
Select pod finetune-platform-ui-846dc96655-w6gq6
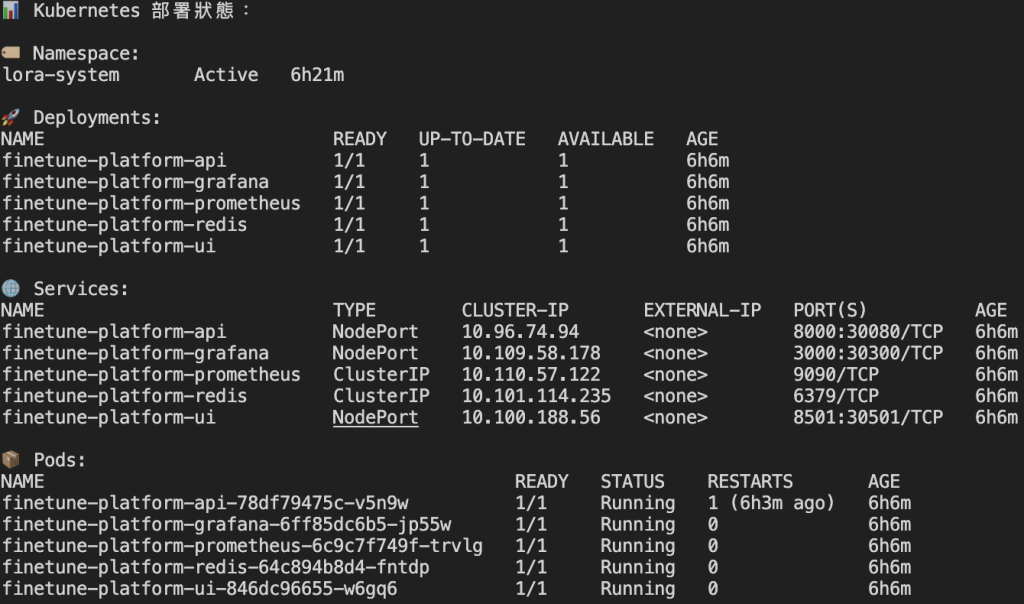tap(199, 589)
